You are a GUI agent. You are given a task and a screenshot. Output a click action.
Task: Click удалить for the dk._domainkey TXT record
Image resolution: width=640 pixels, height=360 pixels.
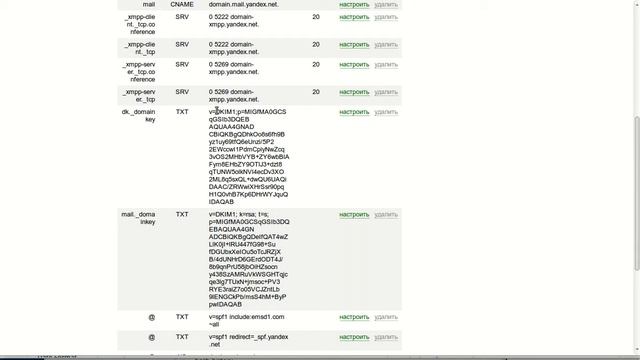(386, 112)
